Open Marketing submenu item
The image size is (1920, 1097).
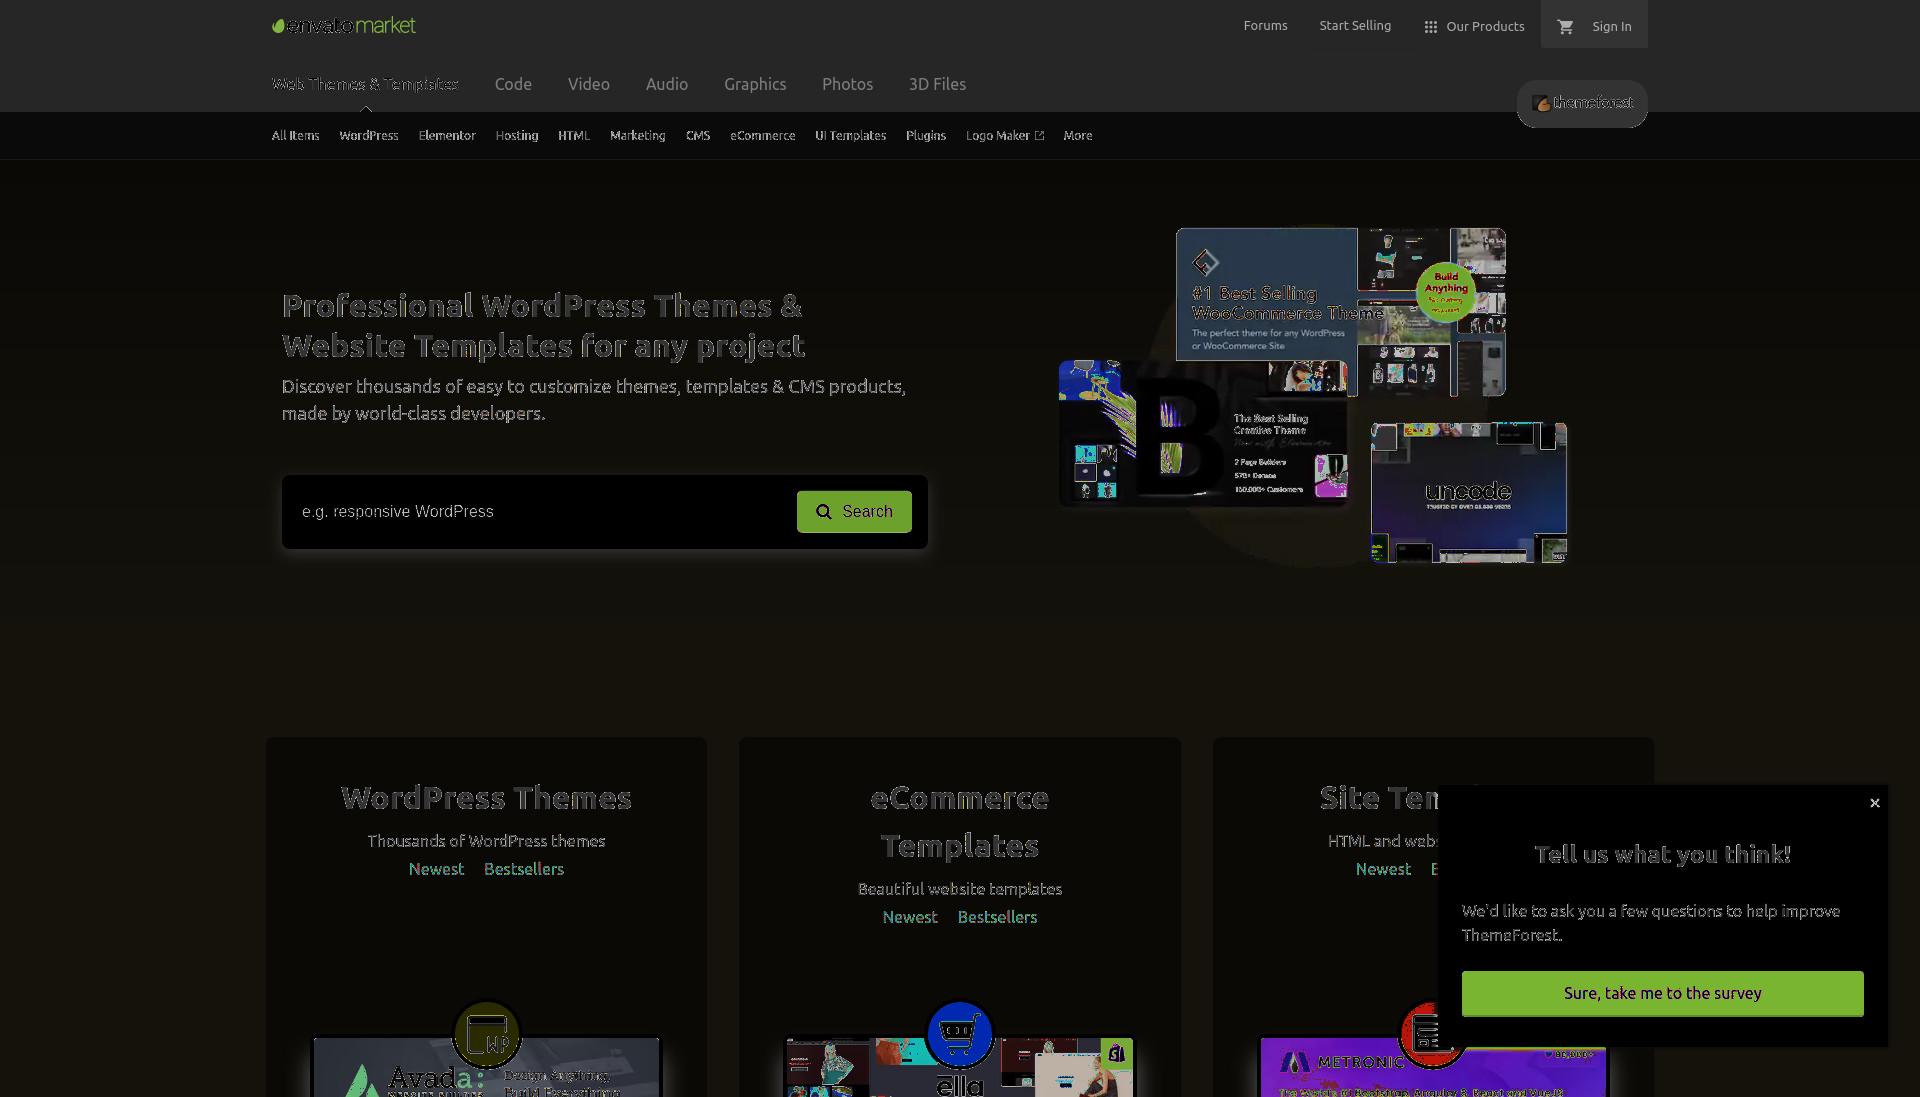[638, 136]
